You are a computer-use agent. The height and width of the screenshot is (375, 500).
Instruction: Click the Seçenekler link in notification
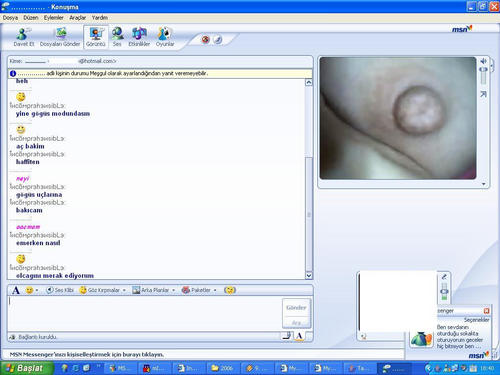pos(476,320)
